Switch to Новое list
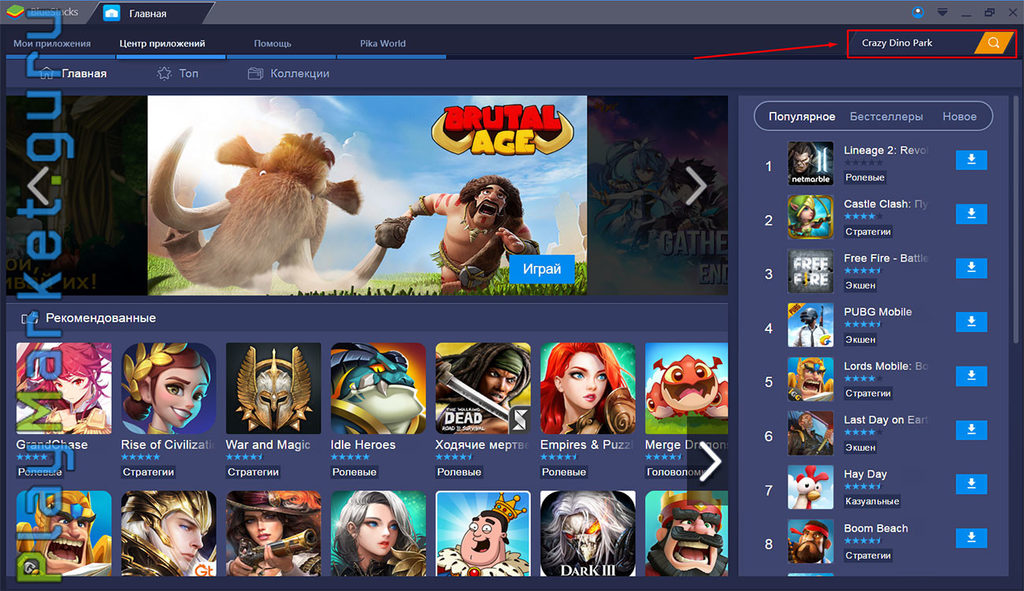The width and height of the screenshot is (1024, 591). [959, 117]
